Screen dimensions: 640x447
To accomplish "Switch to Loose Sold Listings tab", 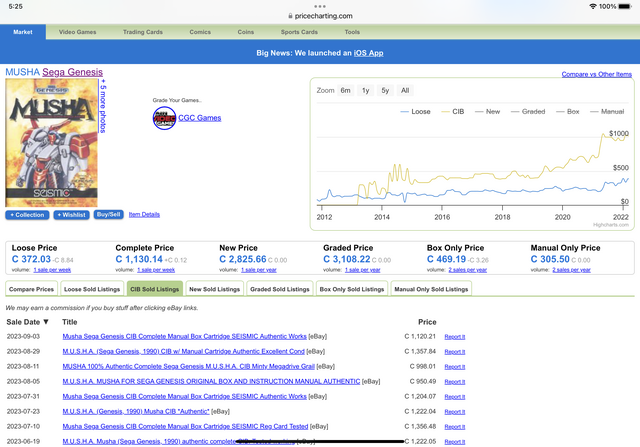I will (x=92, y=289).
